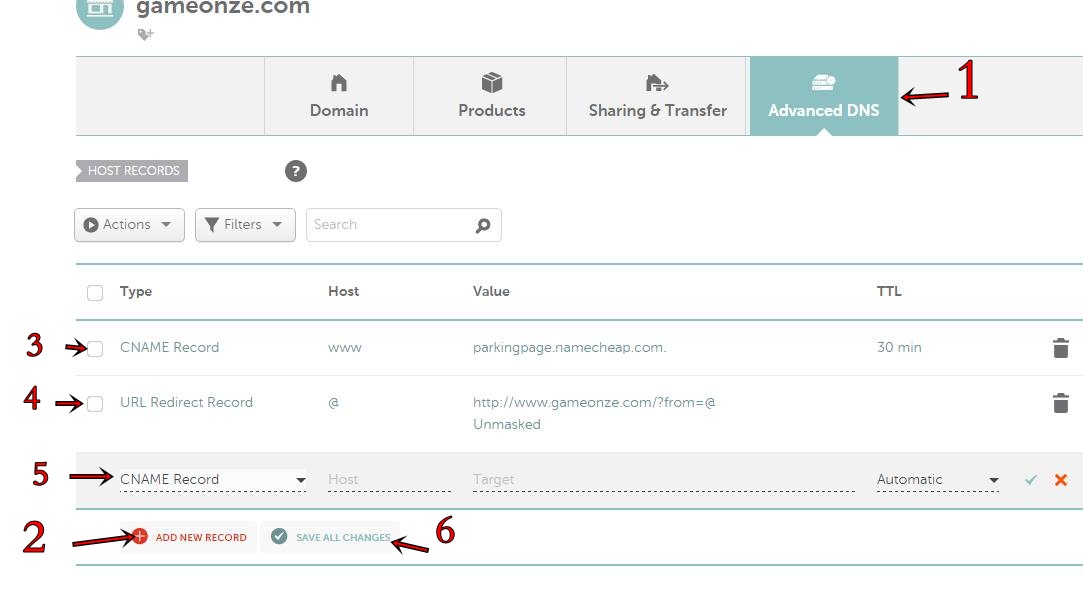Click the search magnifier icon

(483, 225)
